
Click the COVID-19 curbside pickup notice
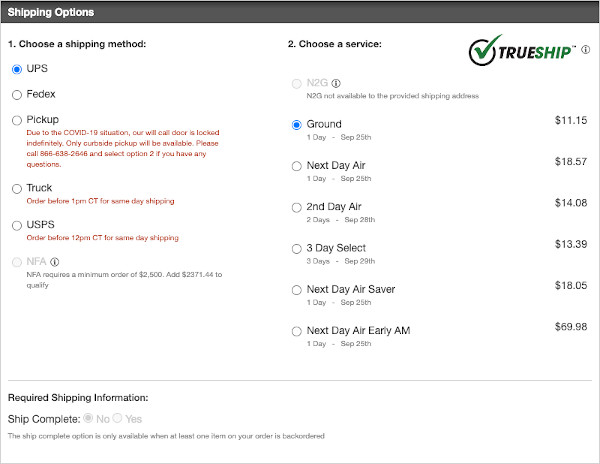123,148
